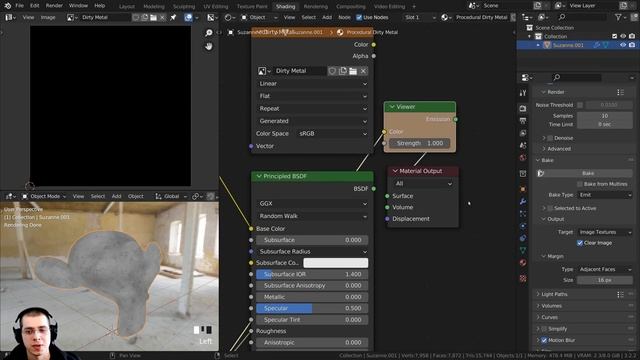
Task: Open the Edit menu
Action: [35, 6]
